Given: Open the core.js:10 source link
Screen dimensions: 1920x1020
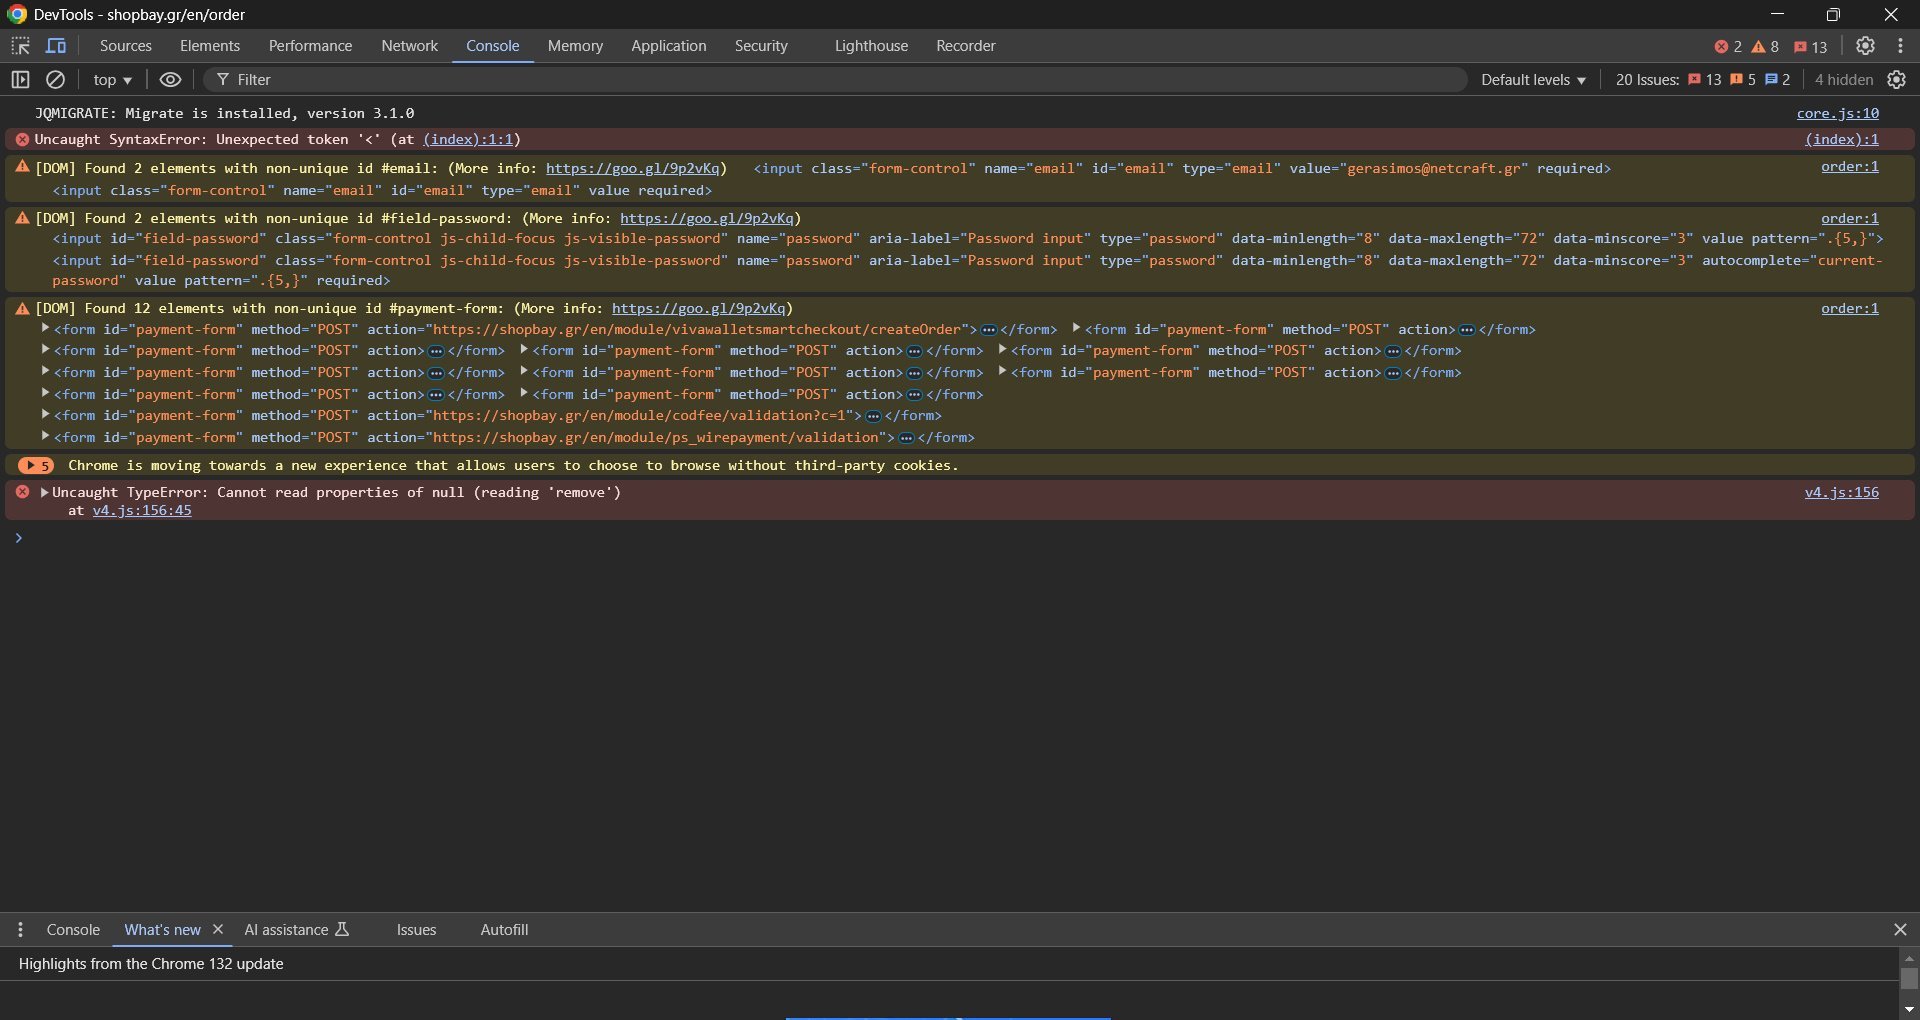Looking at the screenshot, I should pos(1837,113).
